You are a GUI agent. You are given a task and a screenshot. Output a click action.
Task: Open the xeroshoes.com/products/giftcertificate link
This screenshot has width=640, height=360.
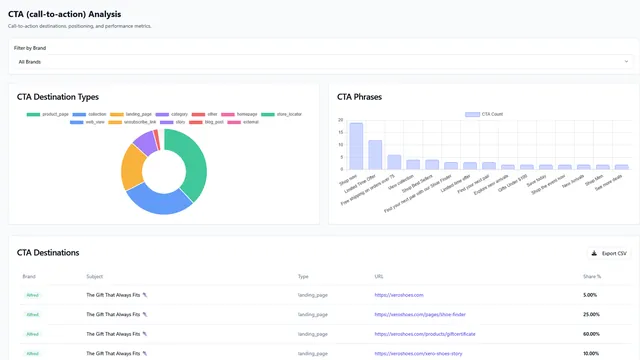[x=425, y=334]
